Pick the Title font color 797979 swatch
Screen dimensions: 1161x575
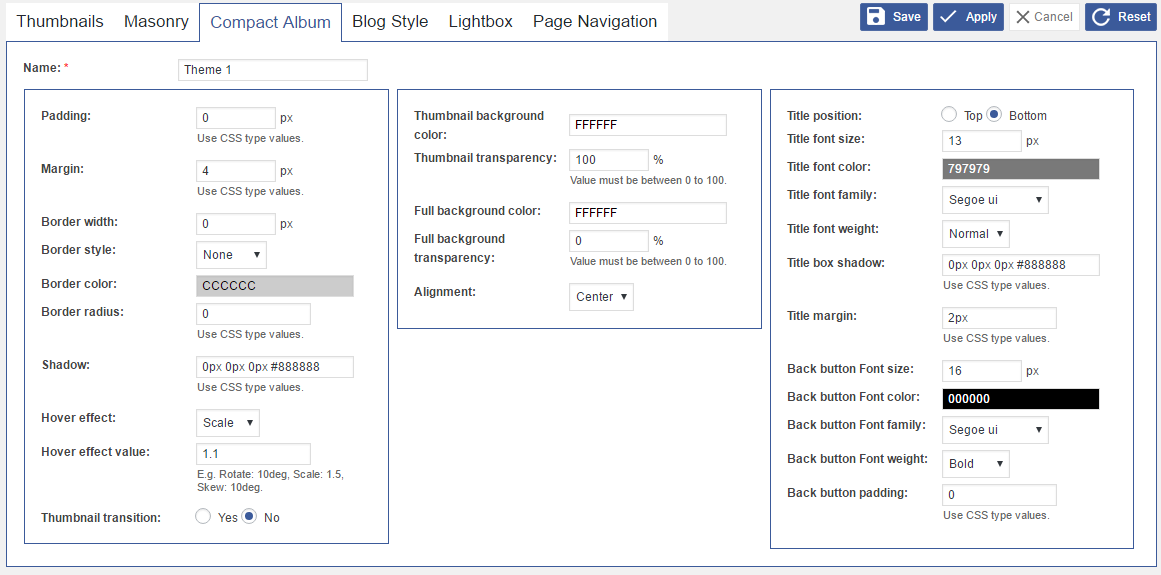point(1020,169)
